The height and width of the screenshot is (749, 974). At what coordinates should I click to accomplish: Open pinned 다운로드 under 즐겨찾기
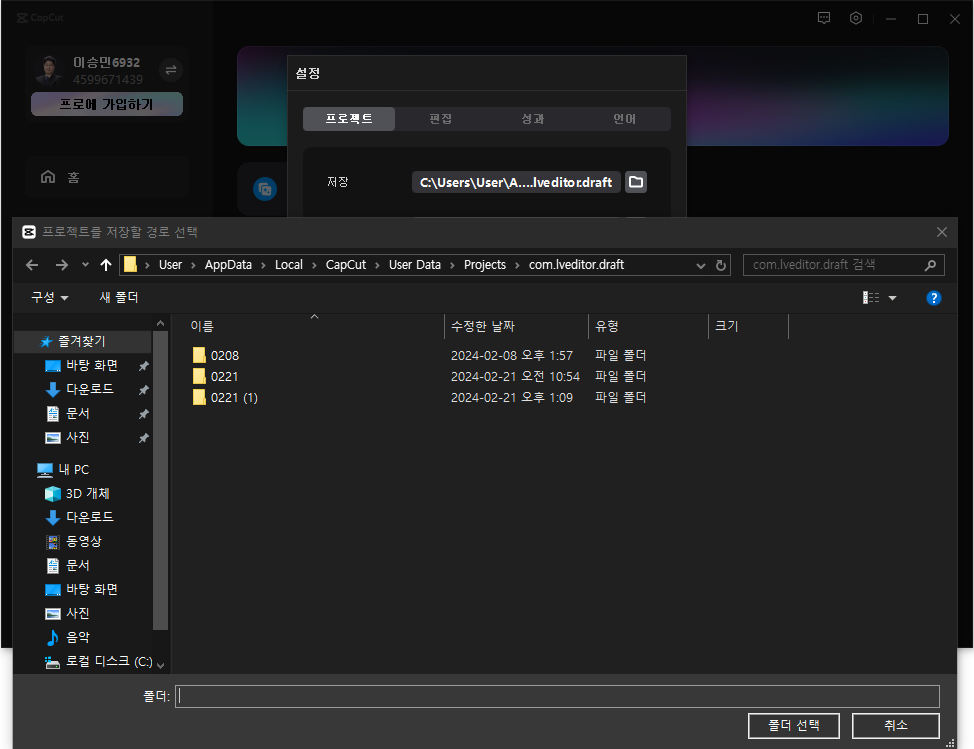(x=90, y=389)
